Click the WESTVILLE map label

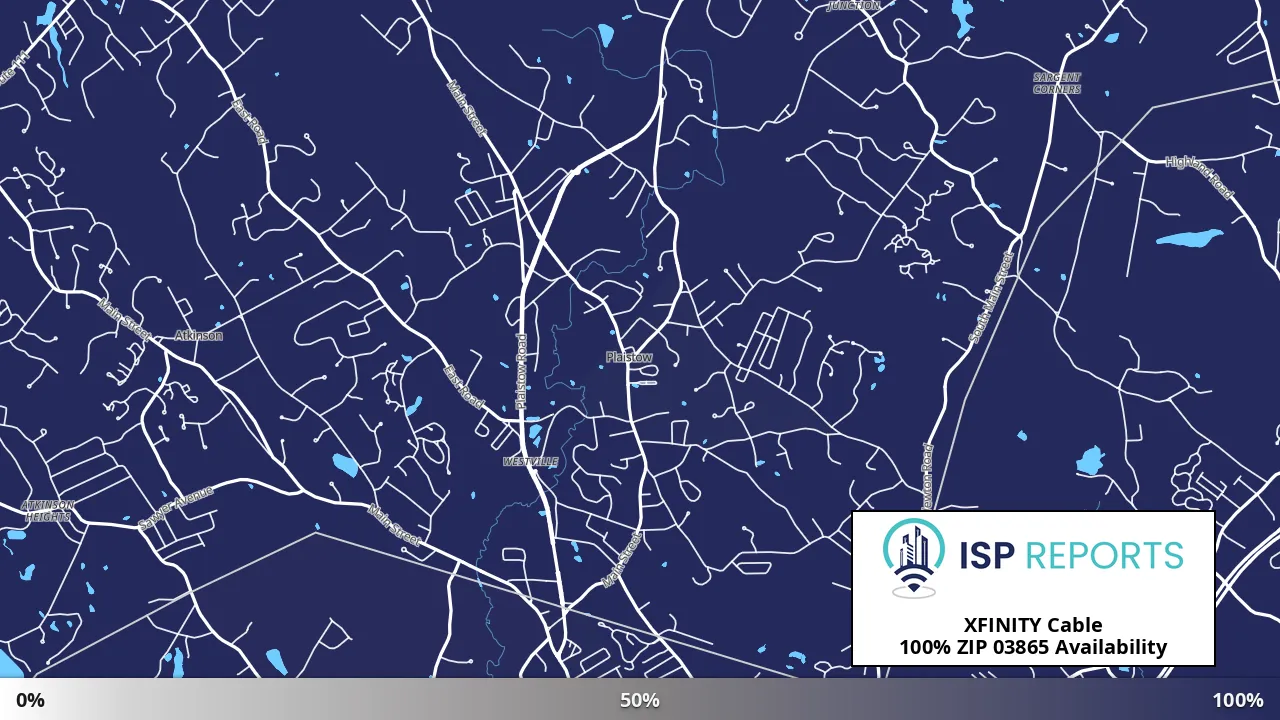(530, 462)
